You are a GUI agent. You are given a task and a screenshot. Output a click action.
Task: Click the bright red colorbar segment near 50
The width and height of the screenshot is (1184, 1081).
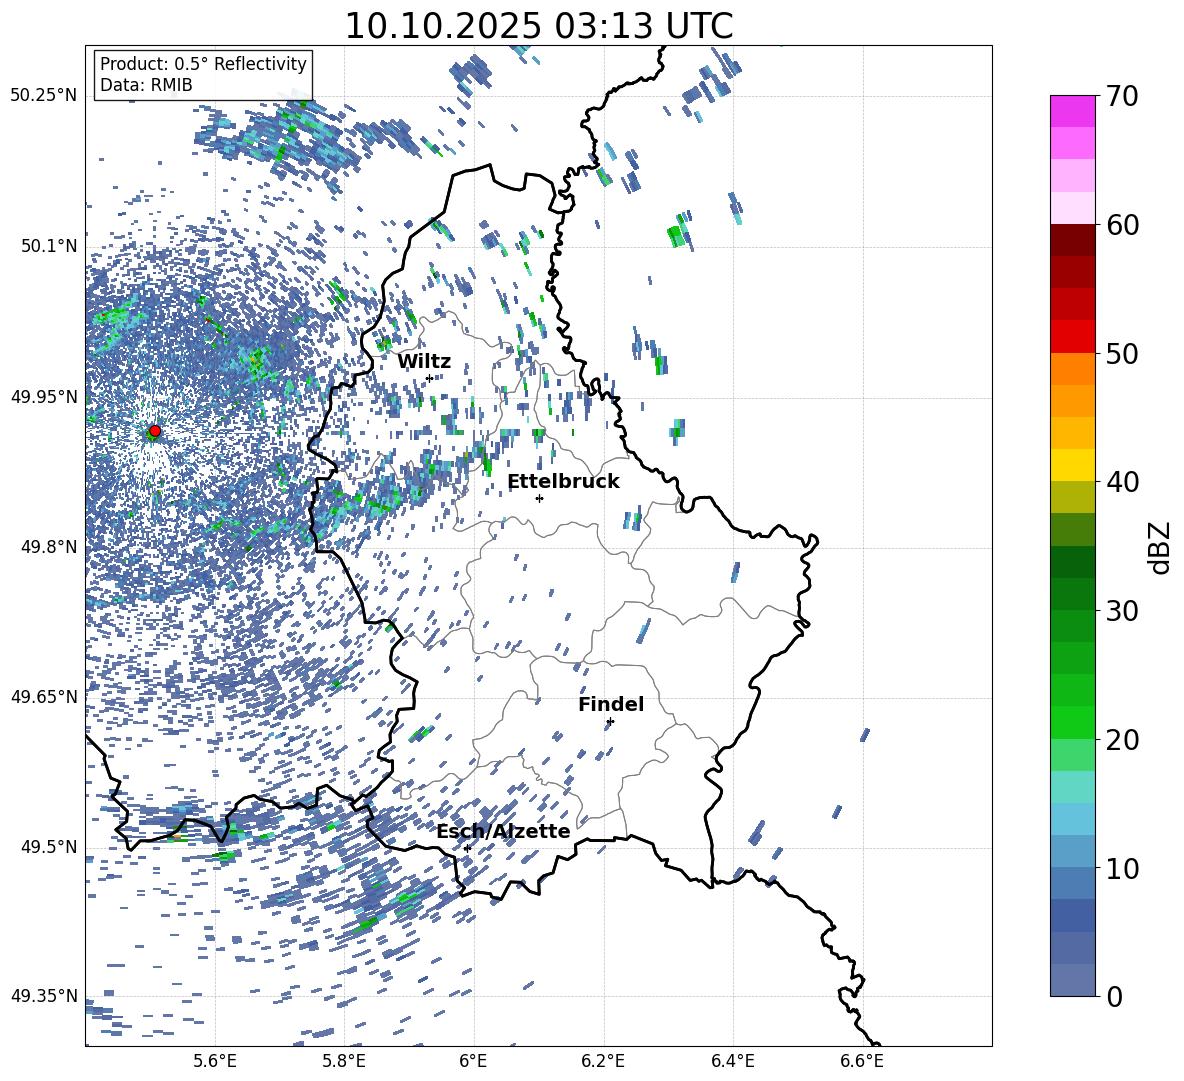[1073, 337]
